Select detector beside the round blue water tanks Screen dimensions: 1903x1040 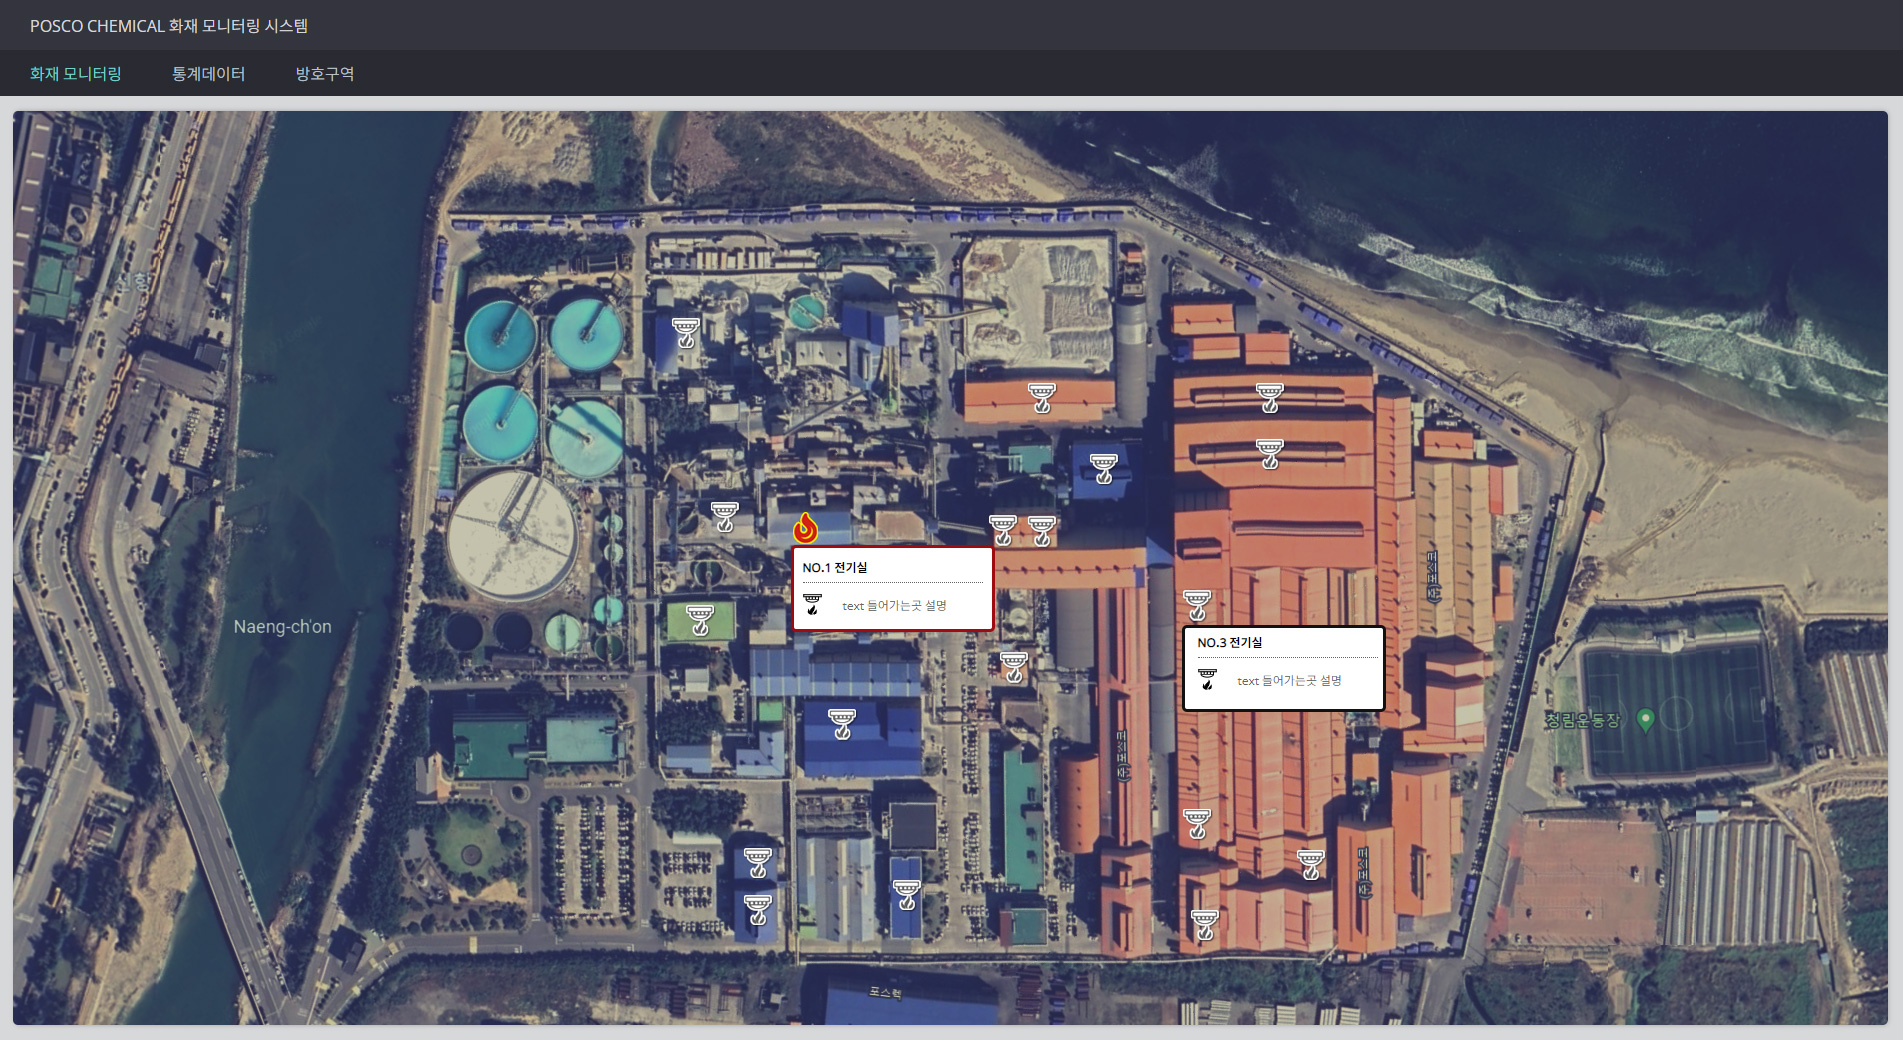[685, 332]
